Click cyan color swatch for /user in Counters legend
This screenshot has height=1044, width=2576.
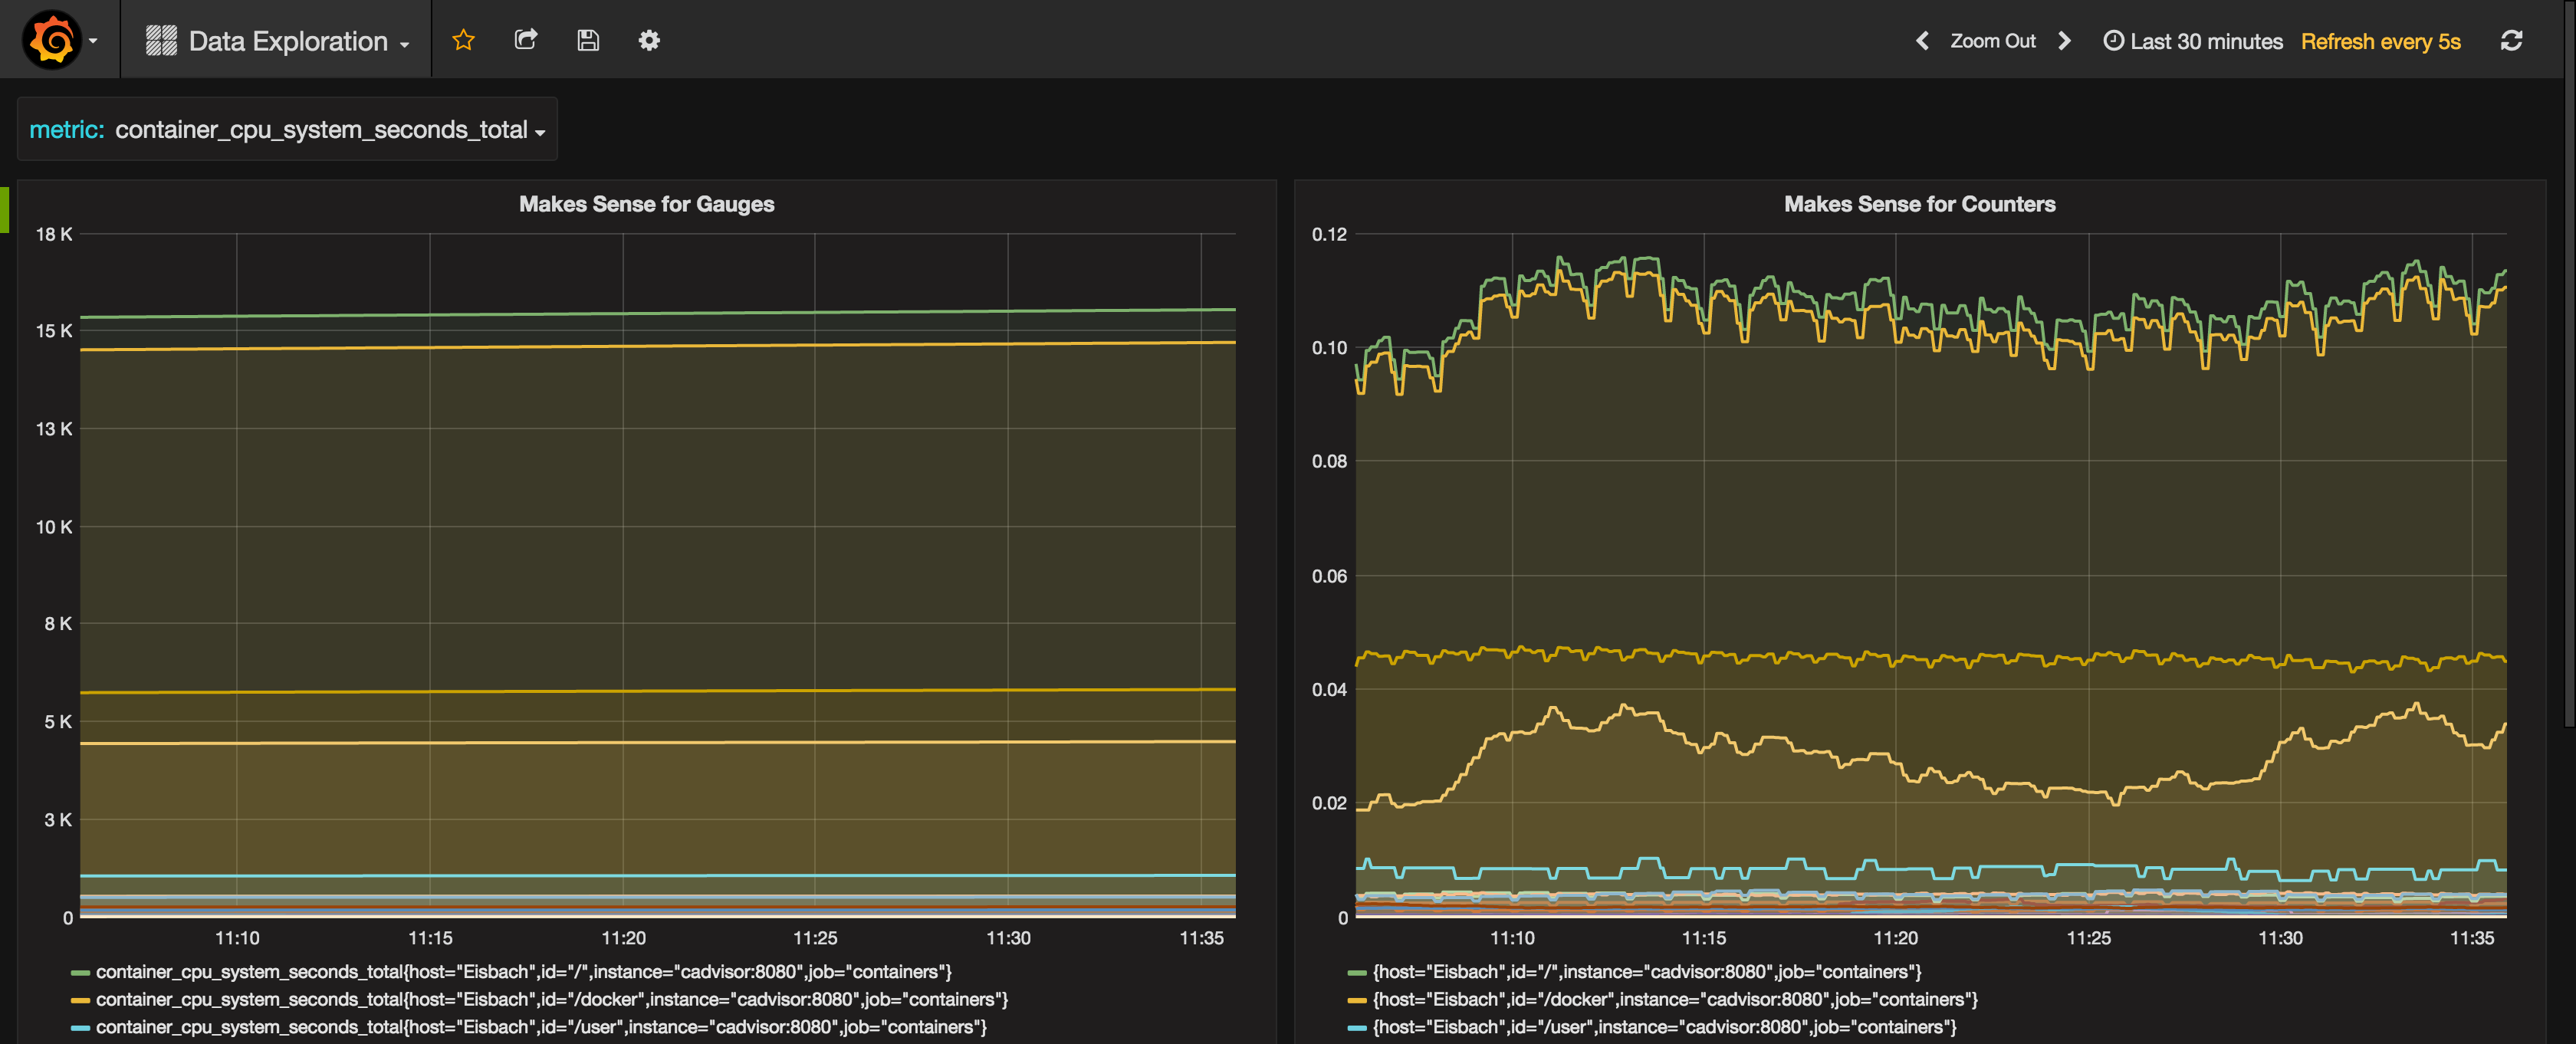click(x=1356, y=1027)
